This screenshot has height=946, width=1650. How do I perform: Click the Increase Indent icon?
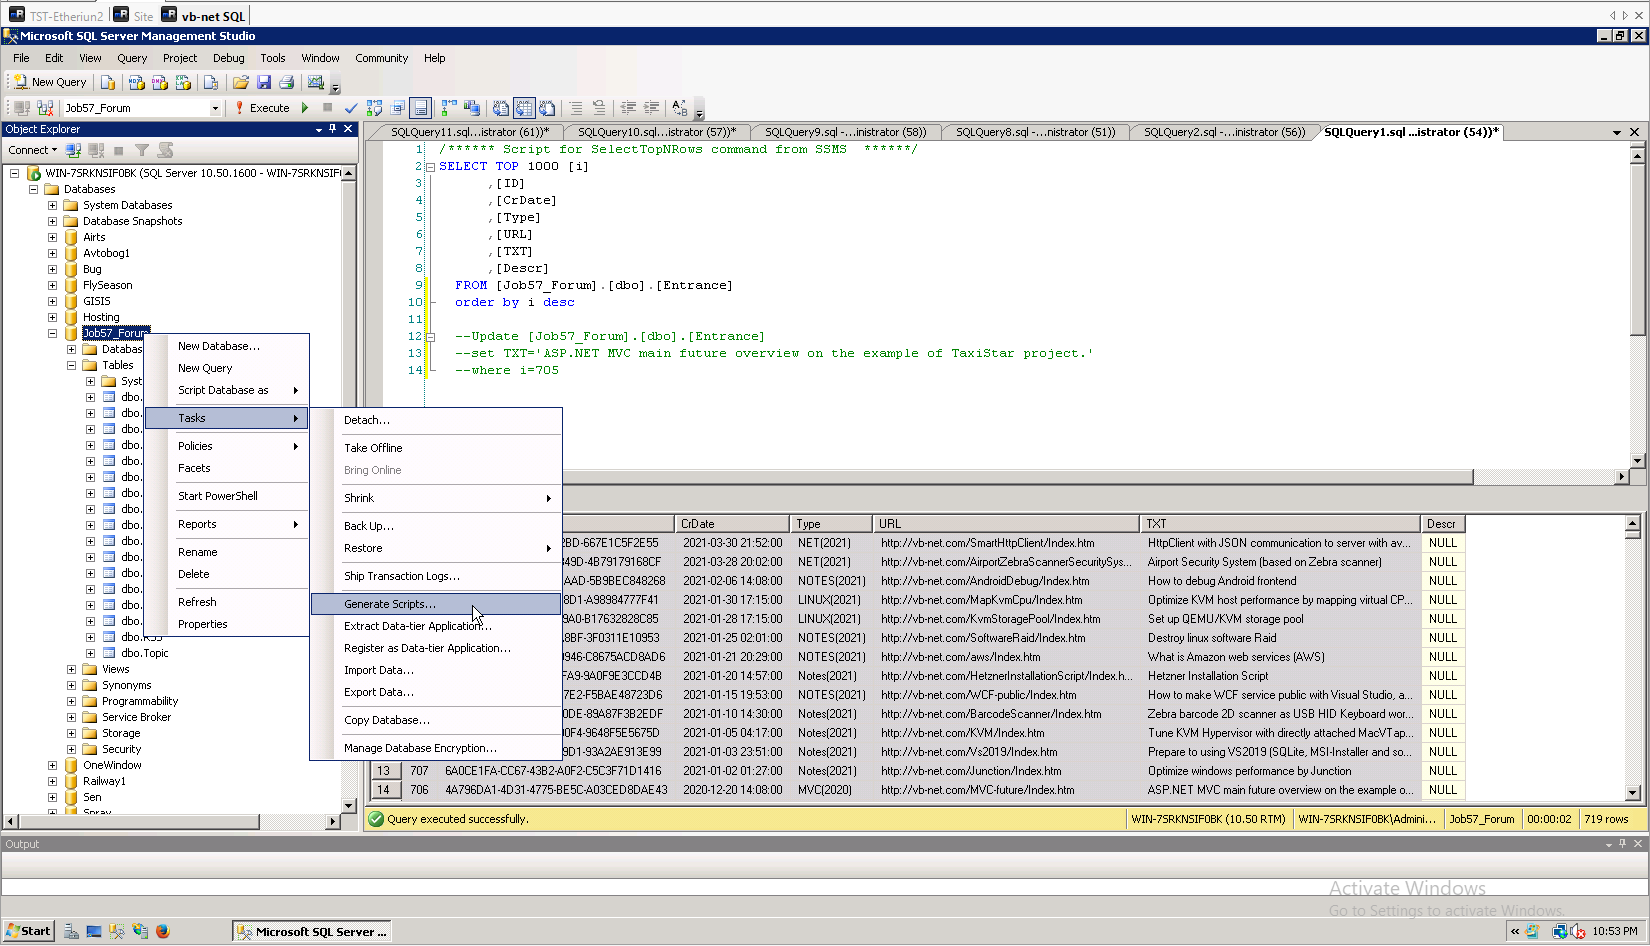651,108
